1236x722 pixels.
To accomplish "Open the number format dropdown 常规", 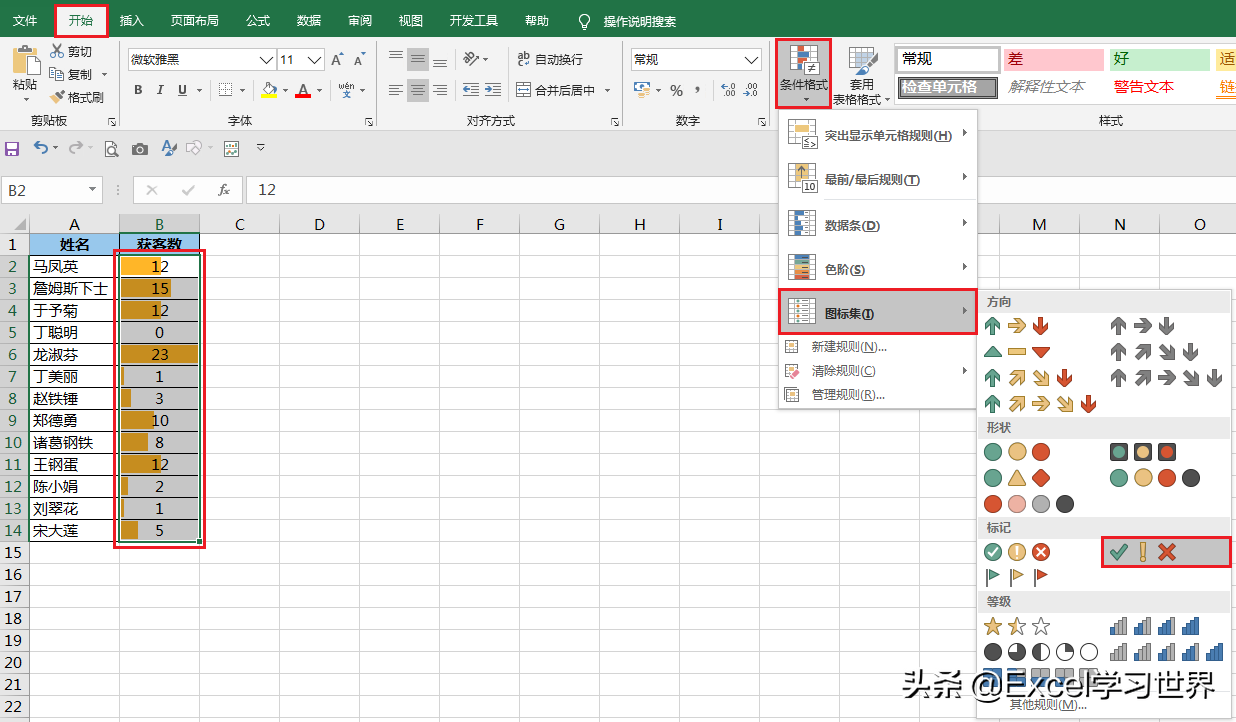I will pos(751,60).
